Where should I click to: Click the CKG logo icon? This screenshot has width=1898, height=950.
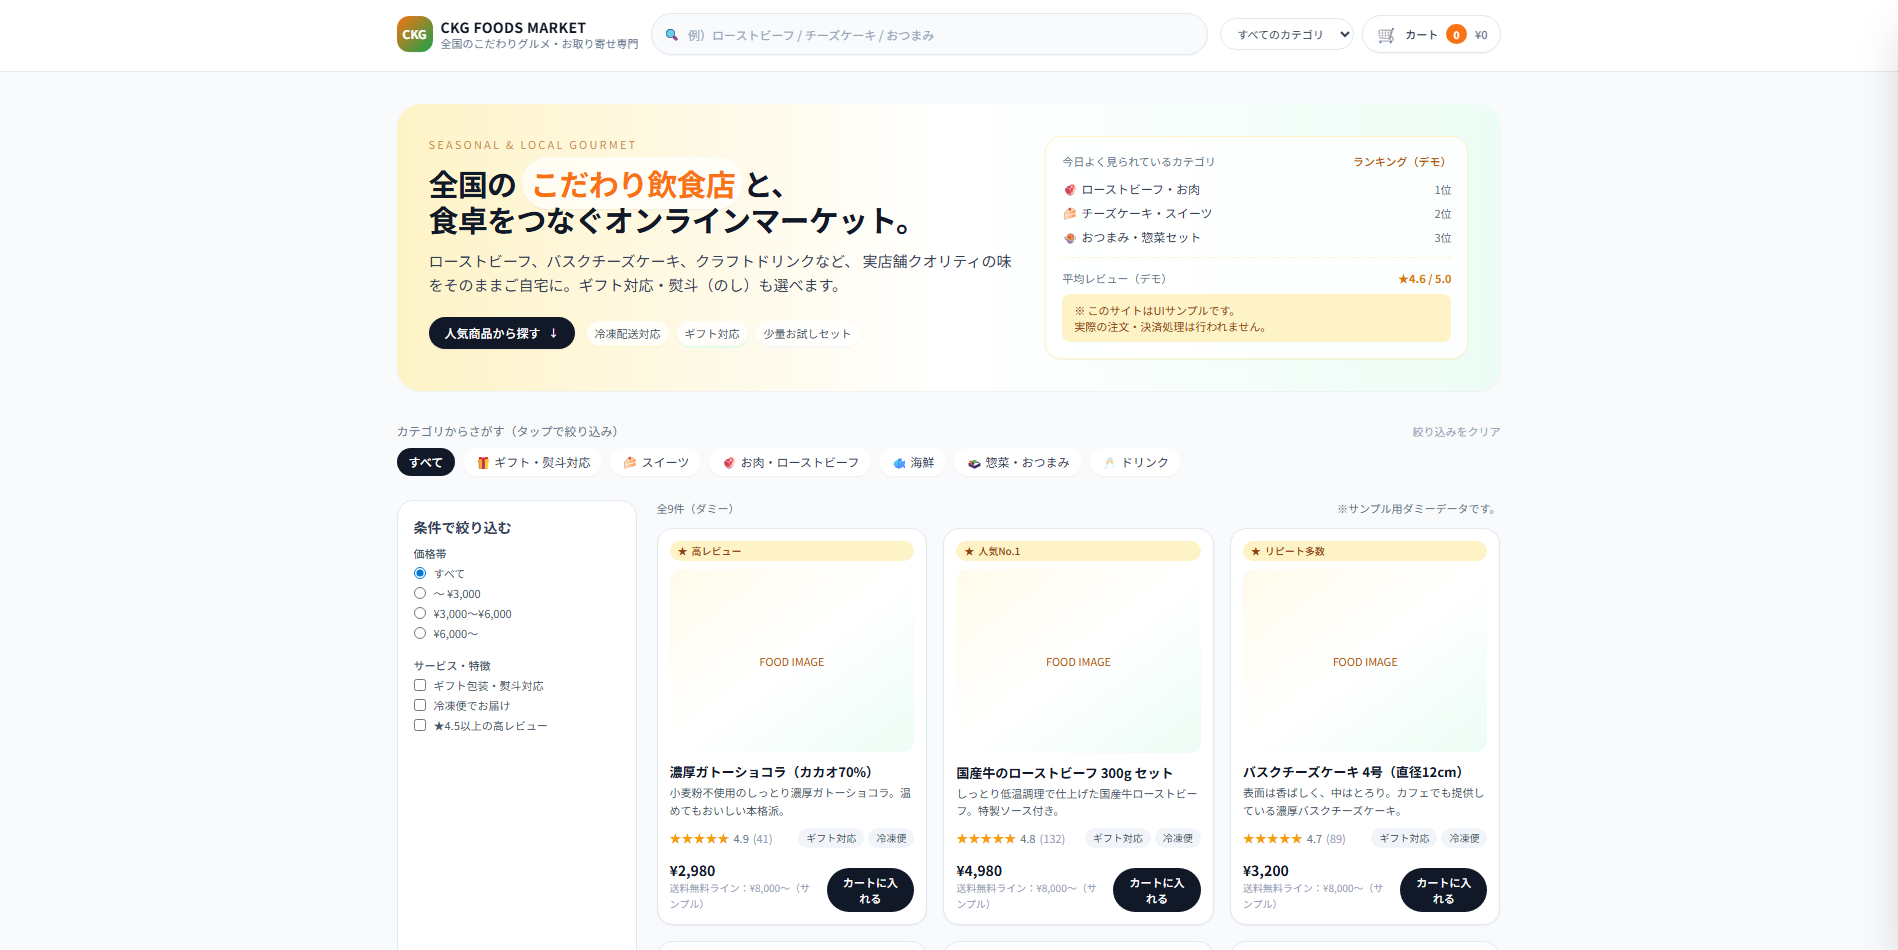tap(414, 34)
